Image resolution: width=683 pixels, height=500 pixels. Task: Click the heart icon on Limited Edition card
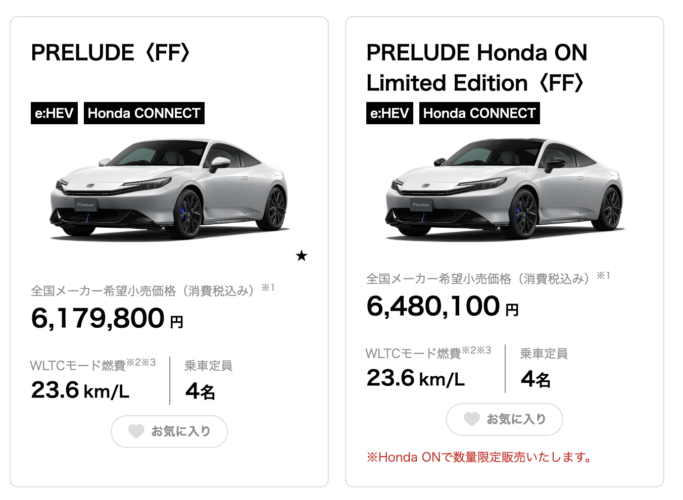coord(471,419)
